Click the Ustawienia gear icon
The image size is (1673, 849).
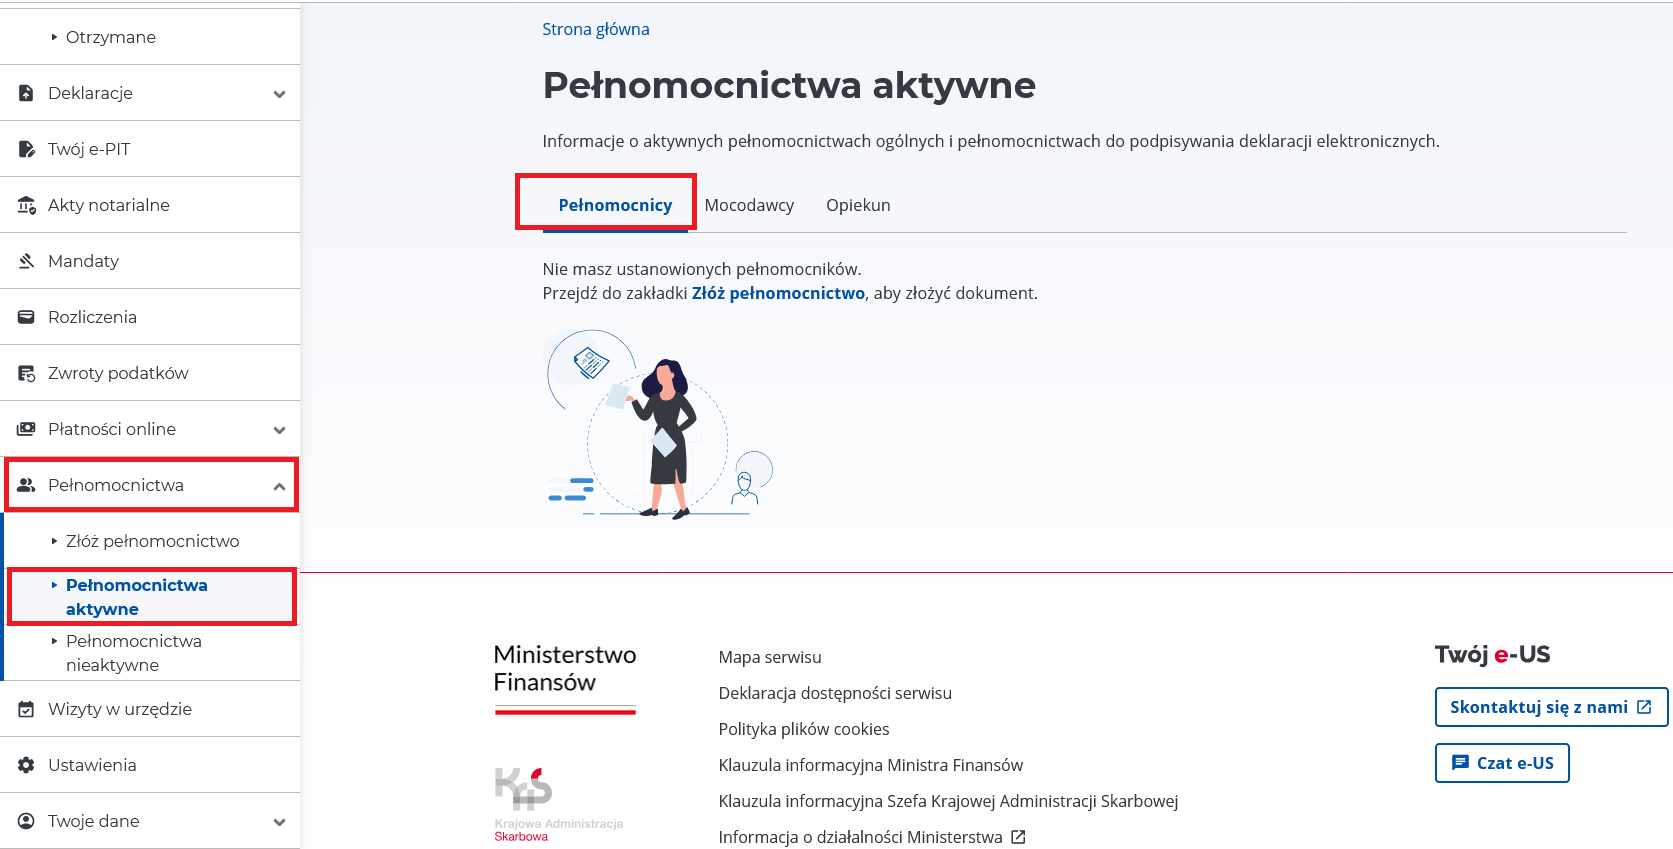(27, 765)
